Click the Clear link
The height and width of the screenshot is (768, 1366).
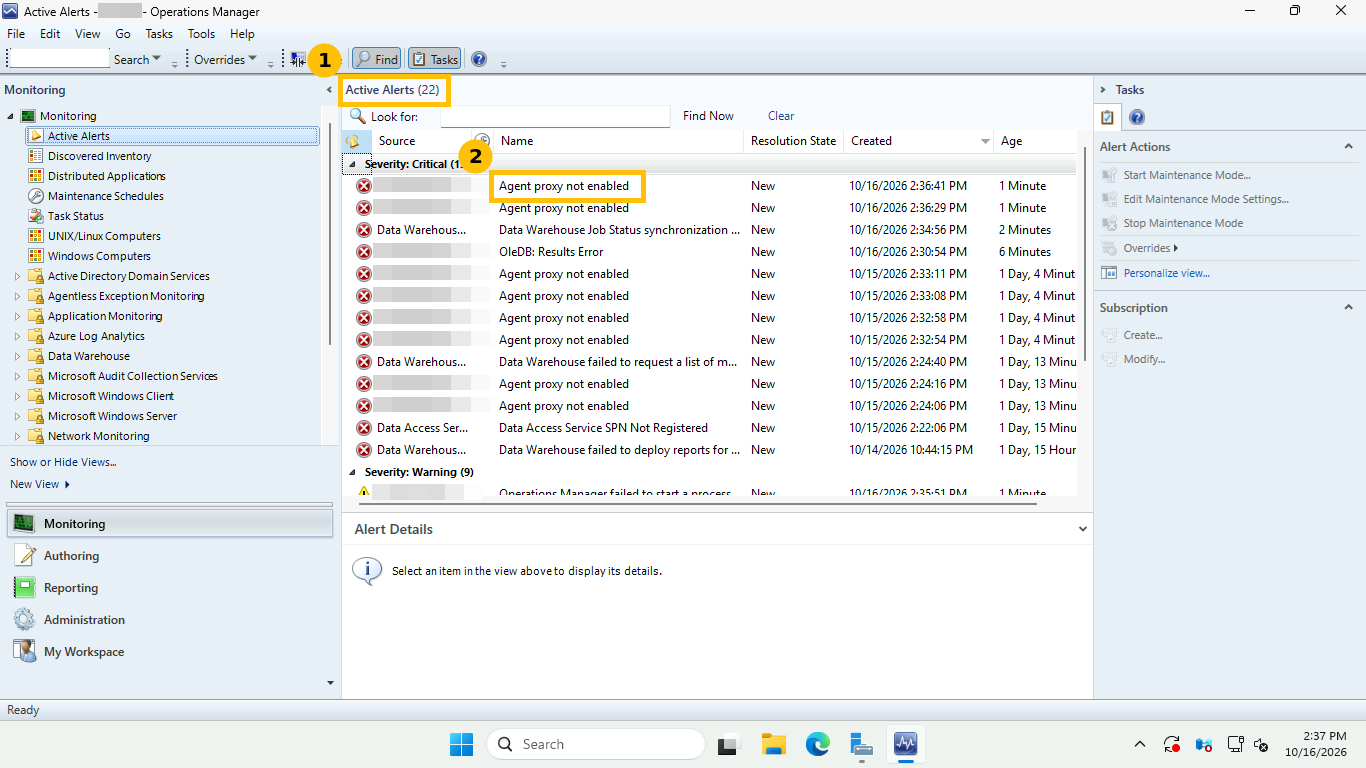click(781, 116)
